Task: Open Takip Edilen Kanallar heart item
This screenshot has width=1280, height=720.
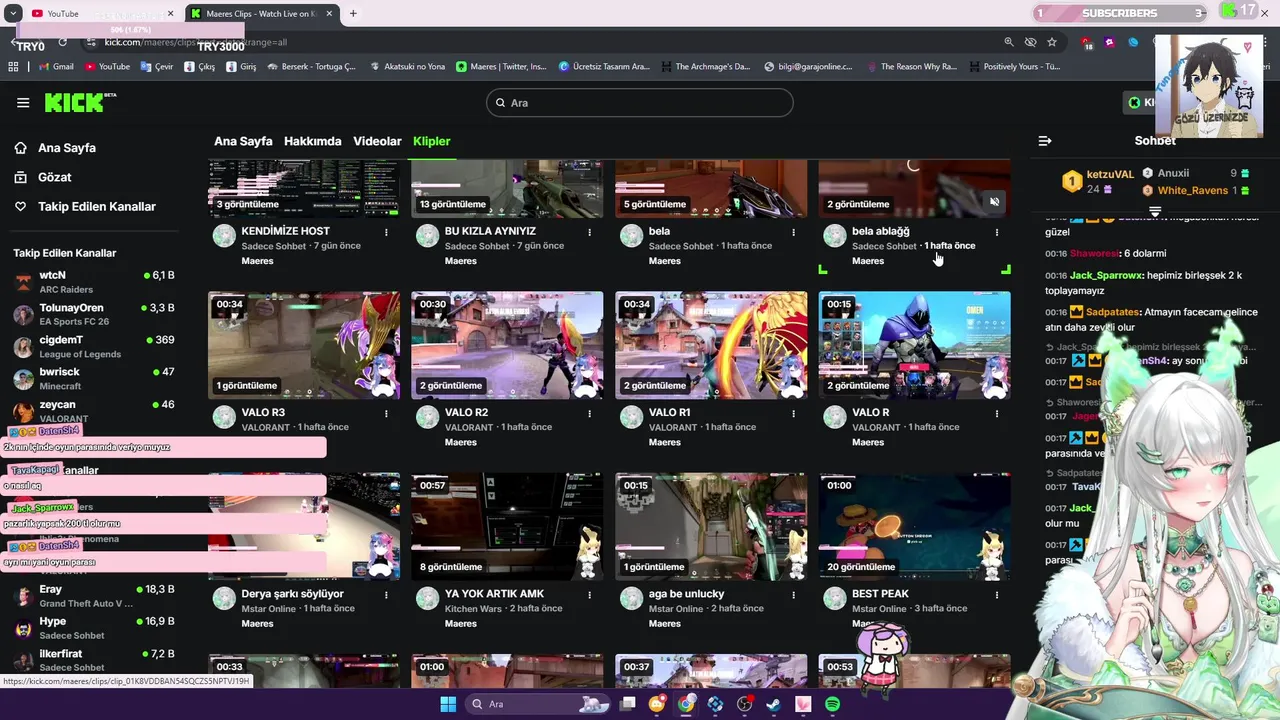Action: [x=85, y=206]
